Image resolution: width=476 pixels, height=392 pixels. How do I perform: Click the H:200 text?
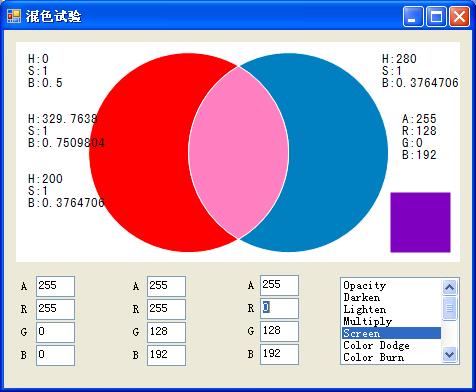pos(45,179)
